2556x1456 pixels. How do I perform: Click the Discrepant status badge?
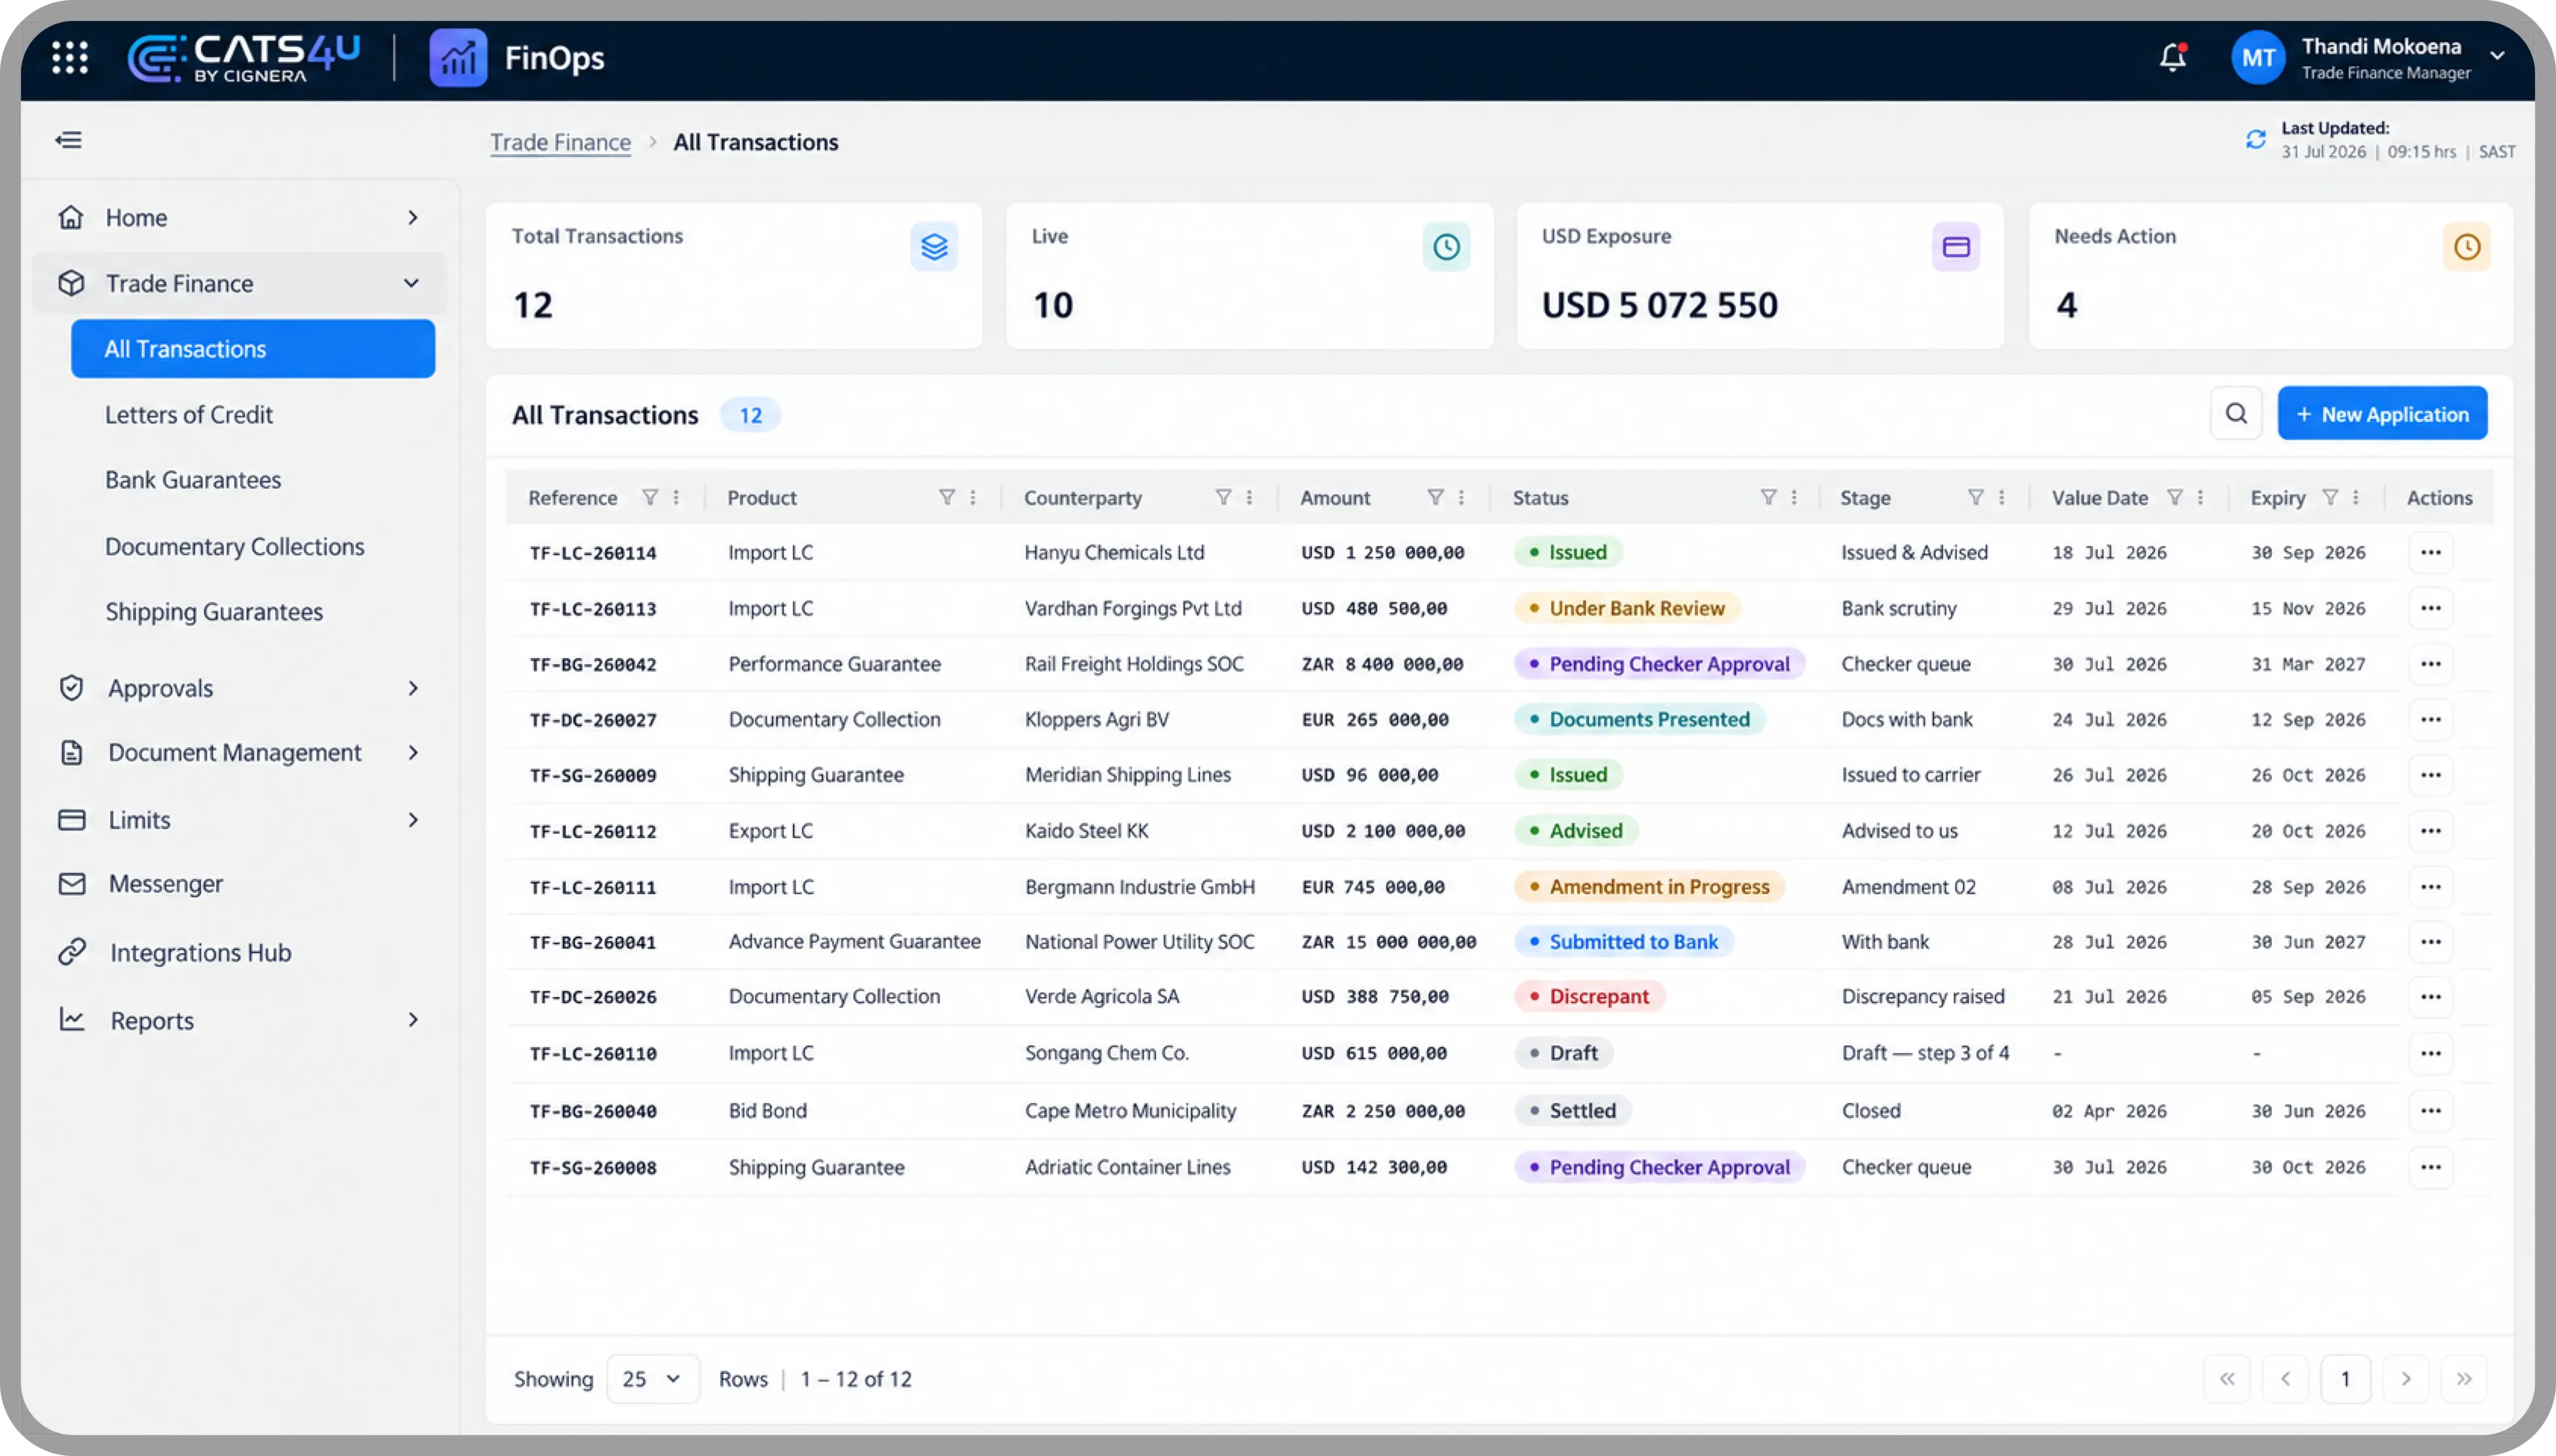1589,997
